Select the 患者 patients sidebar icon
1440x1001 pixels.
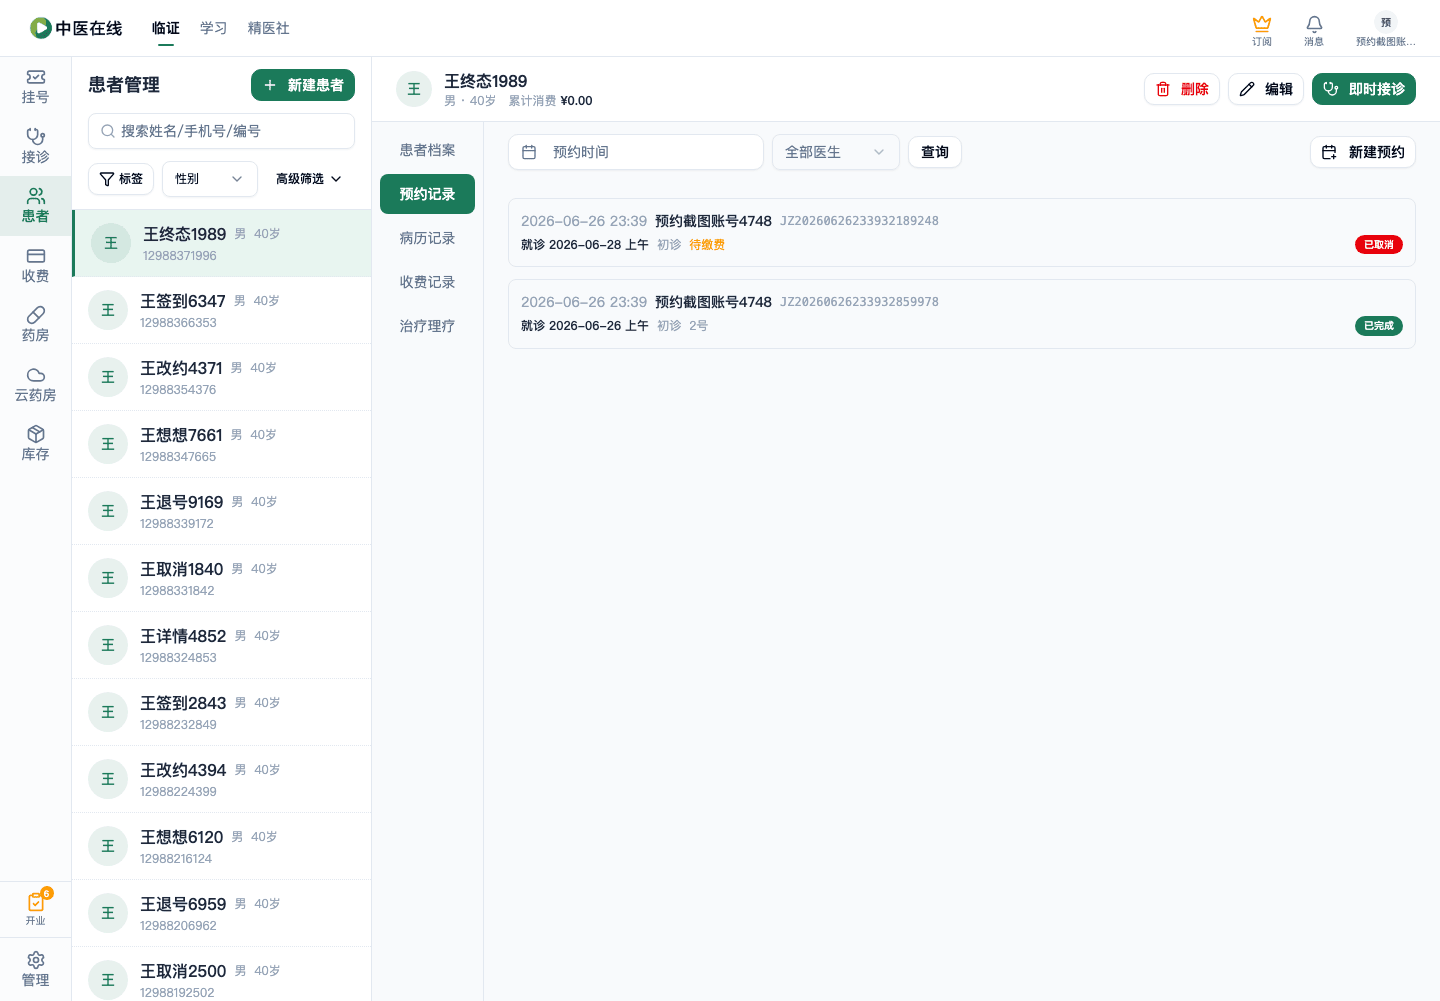35,206
